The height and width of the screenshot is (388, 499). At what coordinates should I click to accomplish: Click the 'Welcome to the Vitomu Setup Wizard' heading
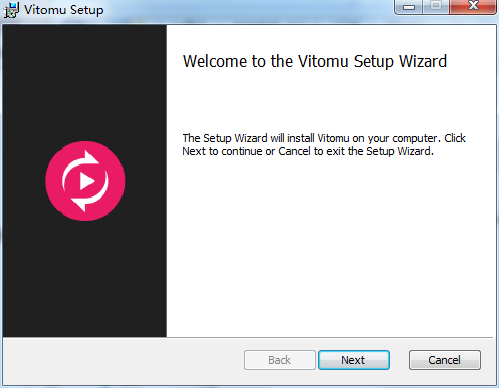click(x=315, y=61)
